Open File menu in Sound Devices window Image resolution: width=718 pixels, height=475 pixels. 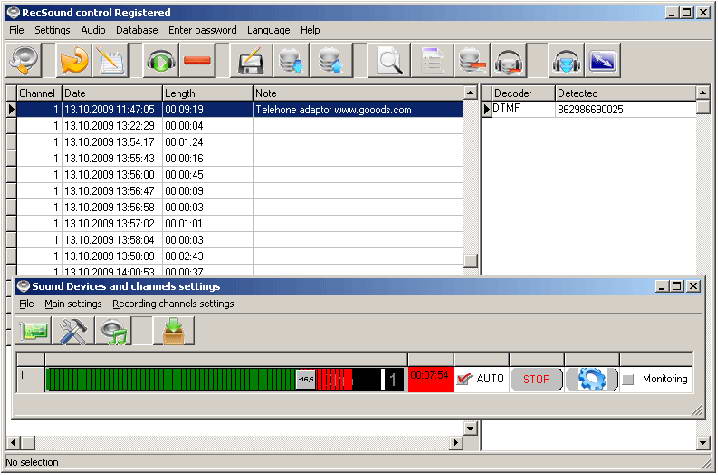click(27, 304)
